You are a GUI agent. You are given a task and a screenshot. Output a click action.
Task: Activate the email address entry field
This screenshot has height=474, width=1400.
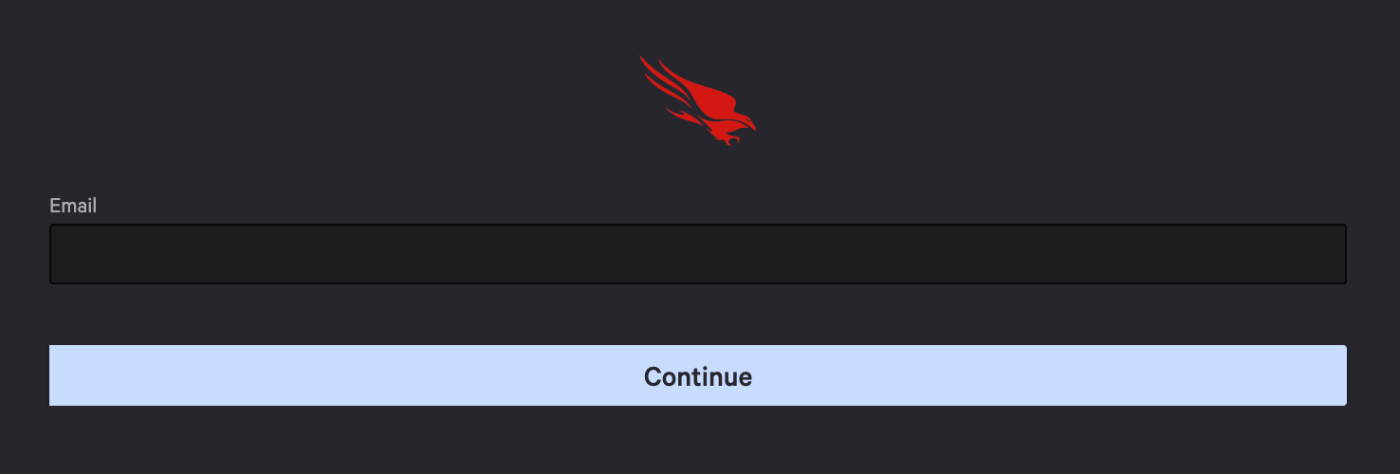[x=698, y=254]
